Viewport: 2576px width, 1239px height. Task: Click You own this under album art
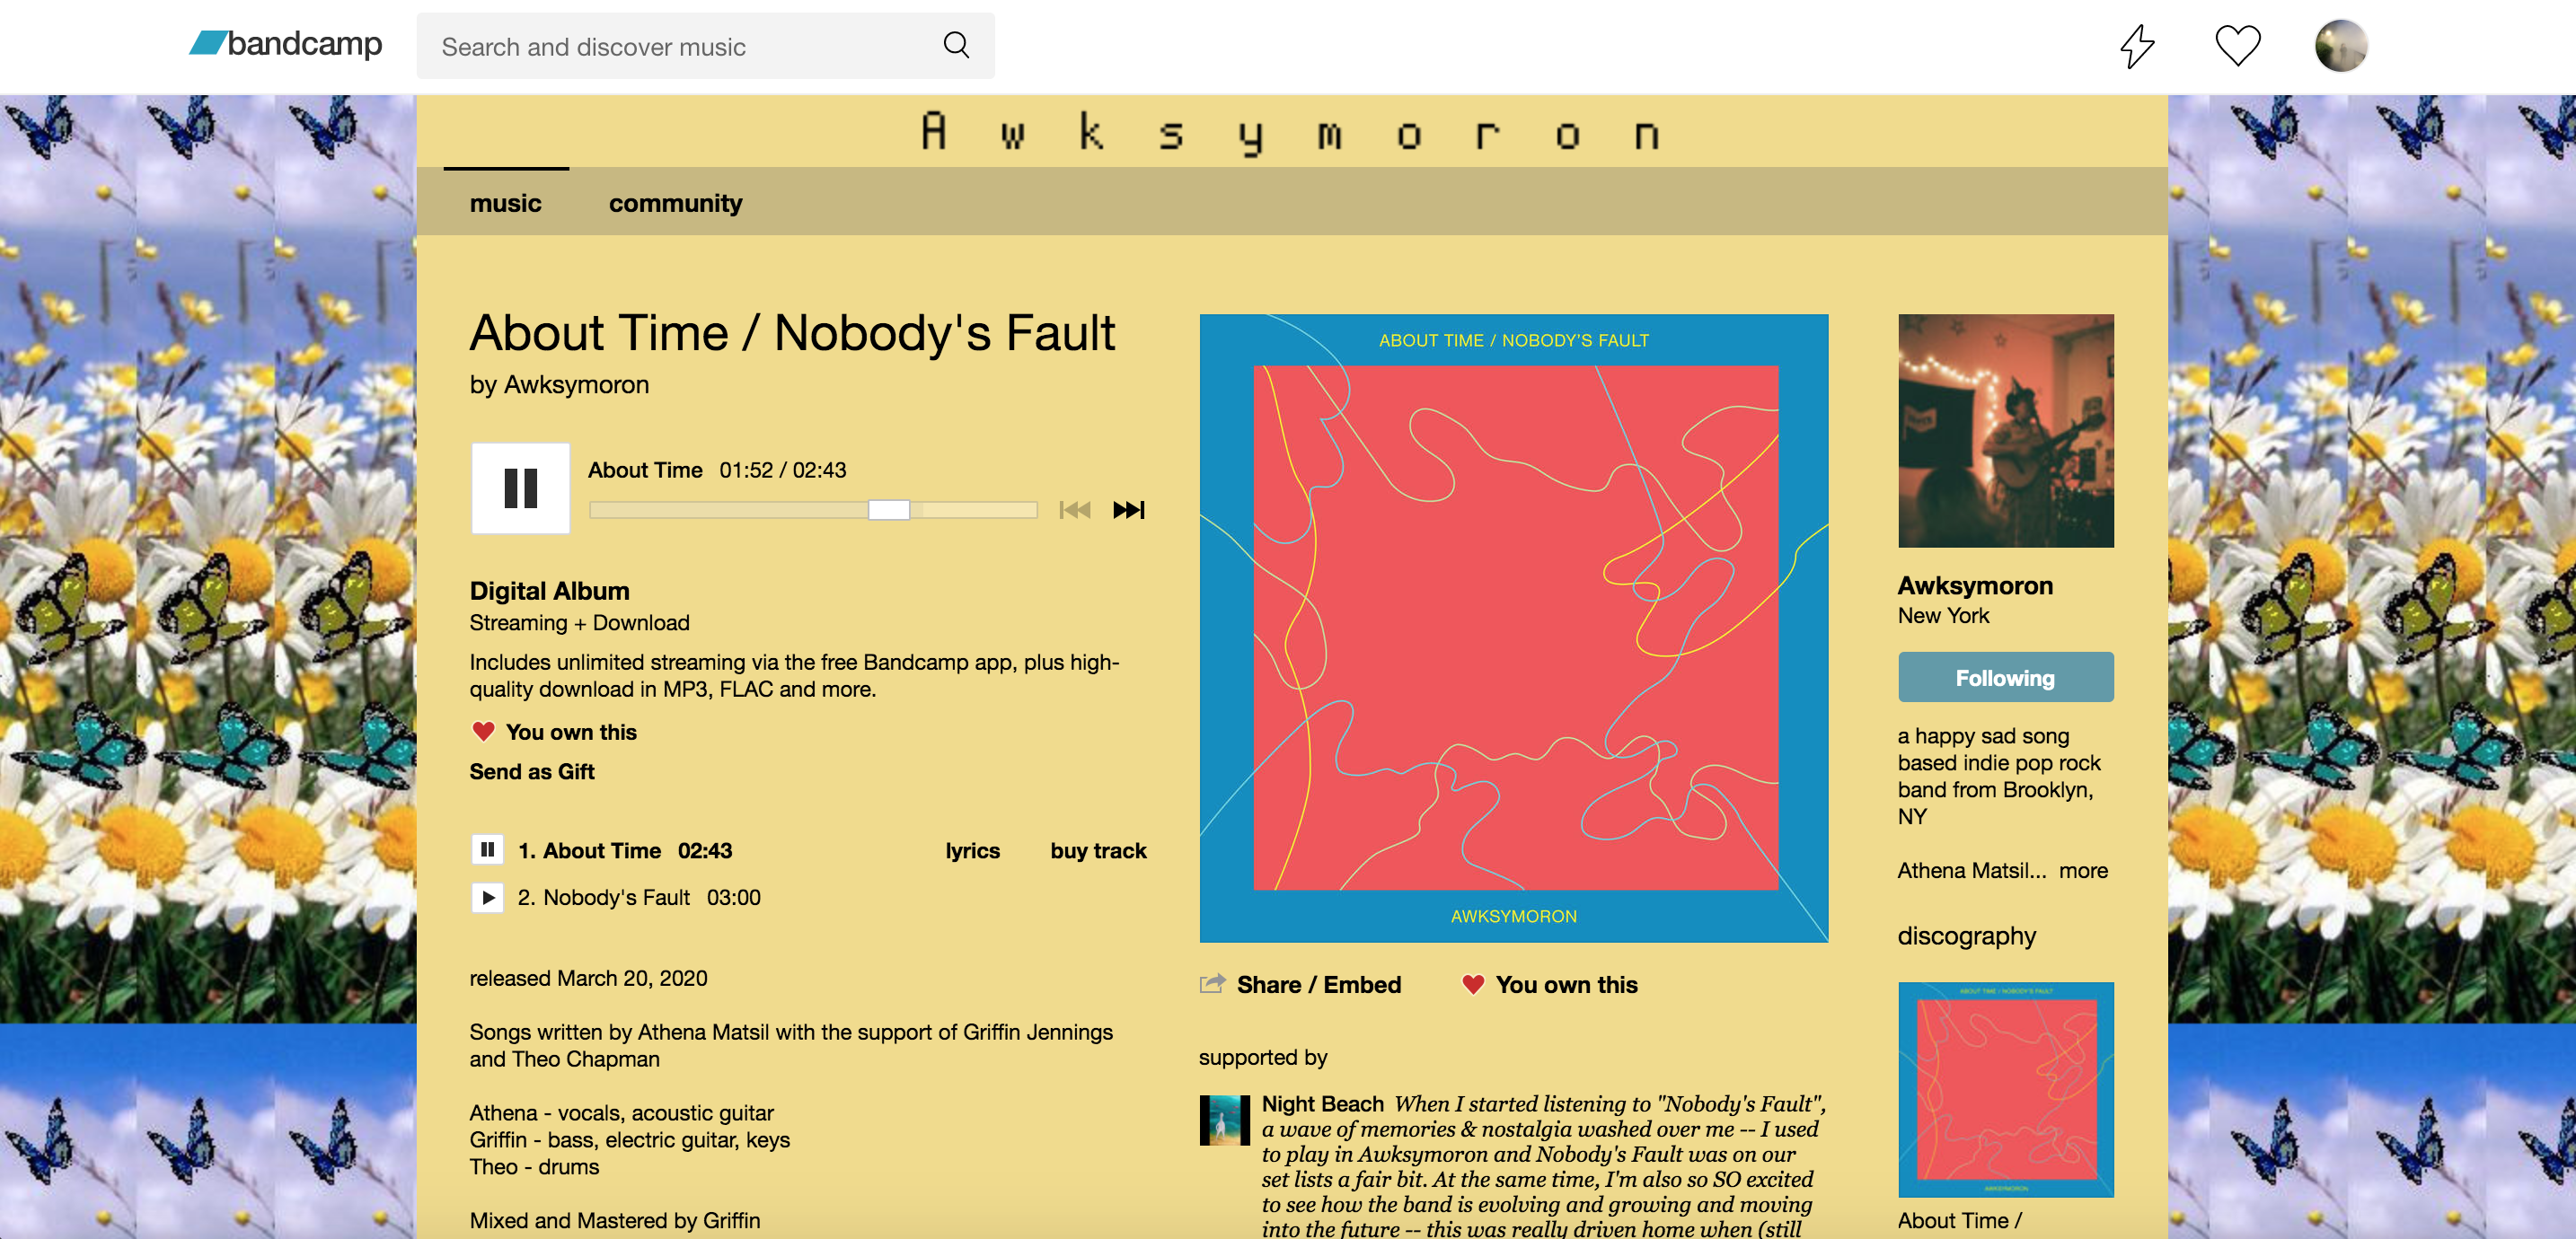(x=1566, y=984)
